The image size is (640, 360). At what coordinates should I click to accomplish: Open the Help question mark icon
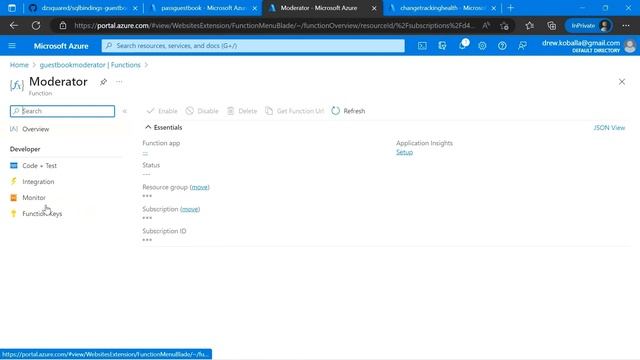(502, 46)
